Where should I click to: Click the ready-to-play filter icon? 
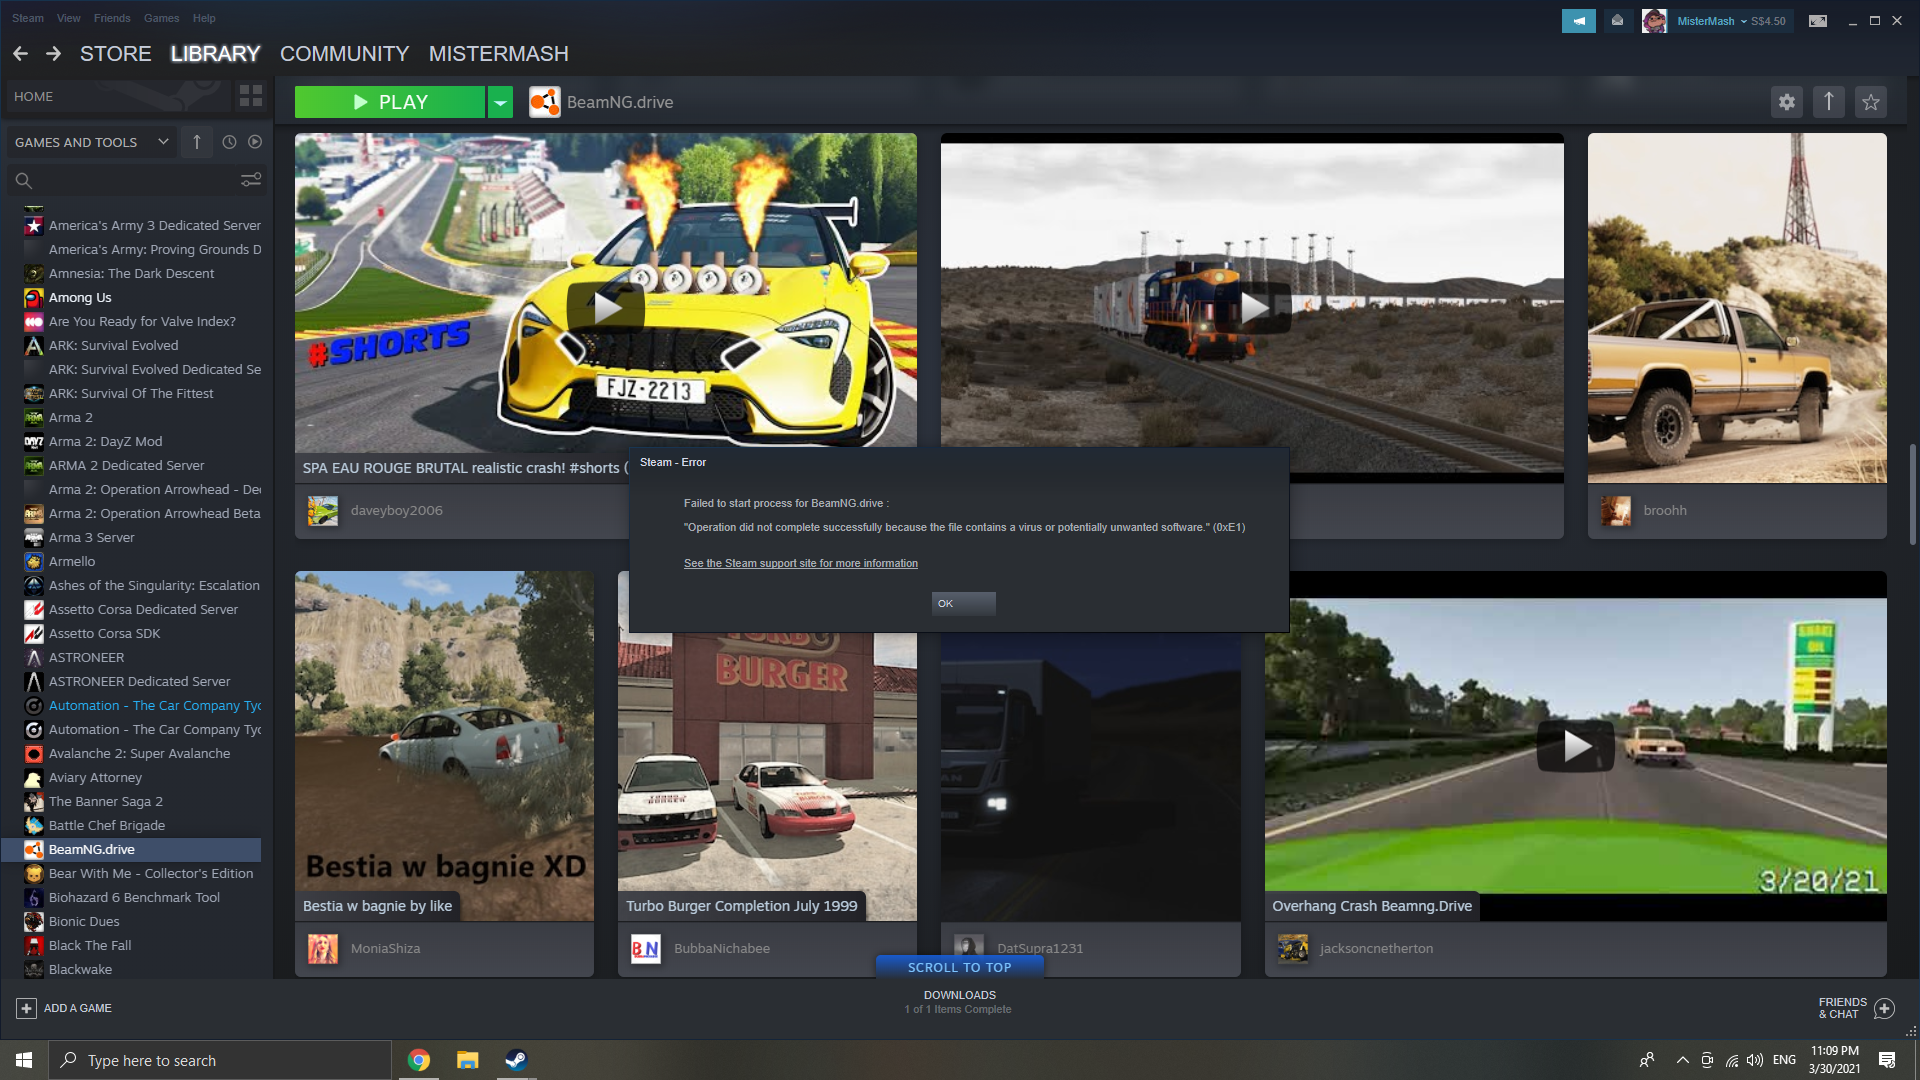coord(255,142)
